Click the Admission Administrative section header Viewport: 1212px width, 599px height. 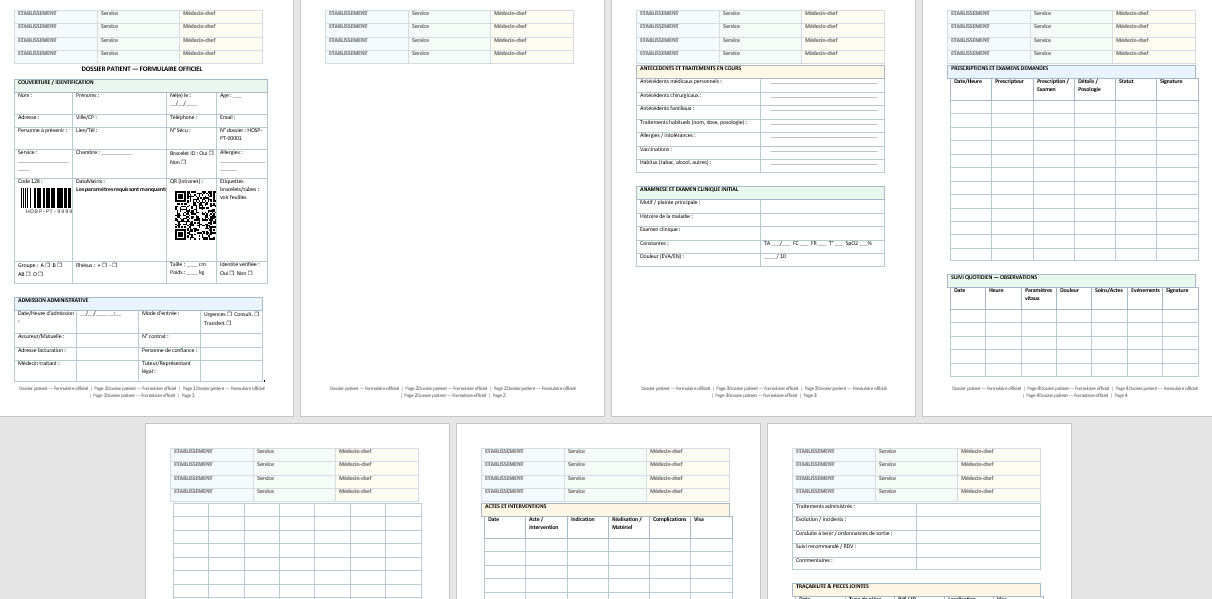(138, 300)
